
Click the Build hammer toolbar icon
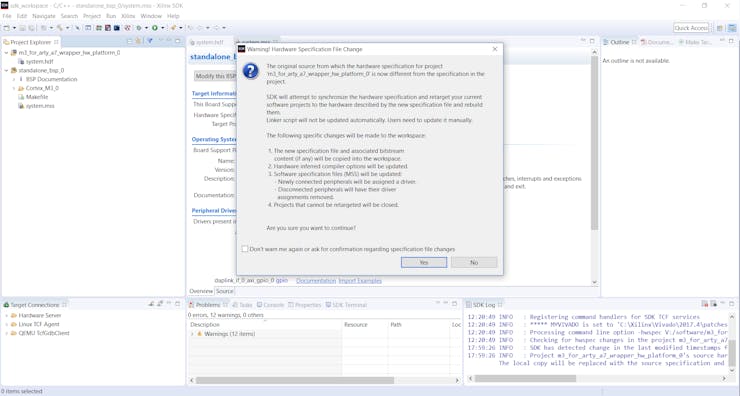(x=59, y=28)
